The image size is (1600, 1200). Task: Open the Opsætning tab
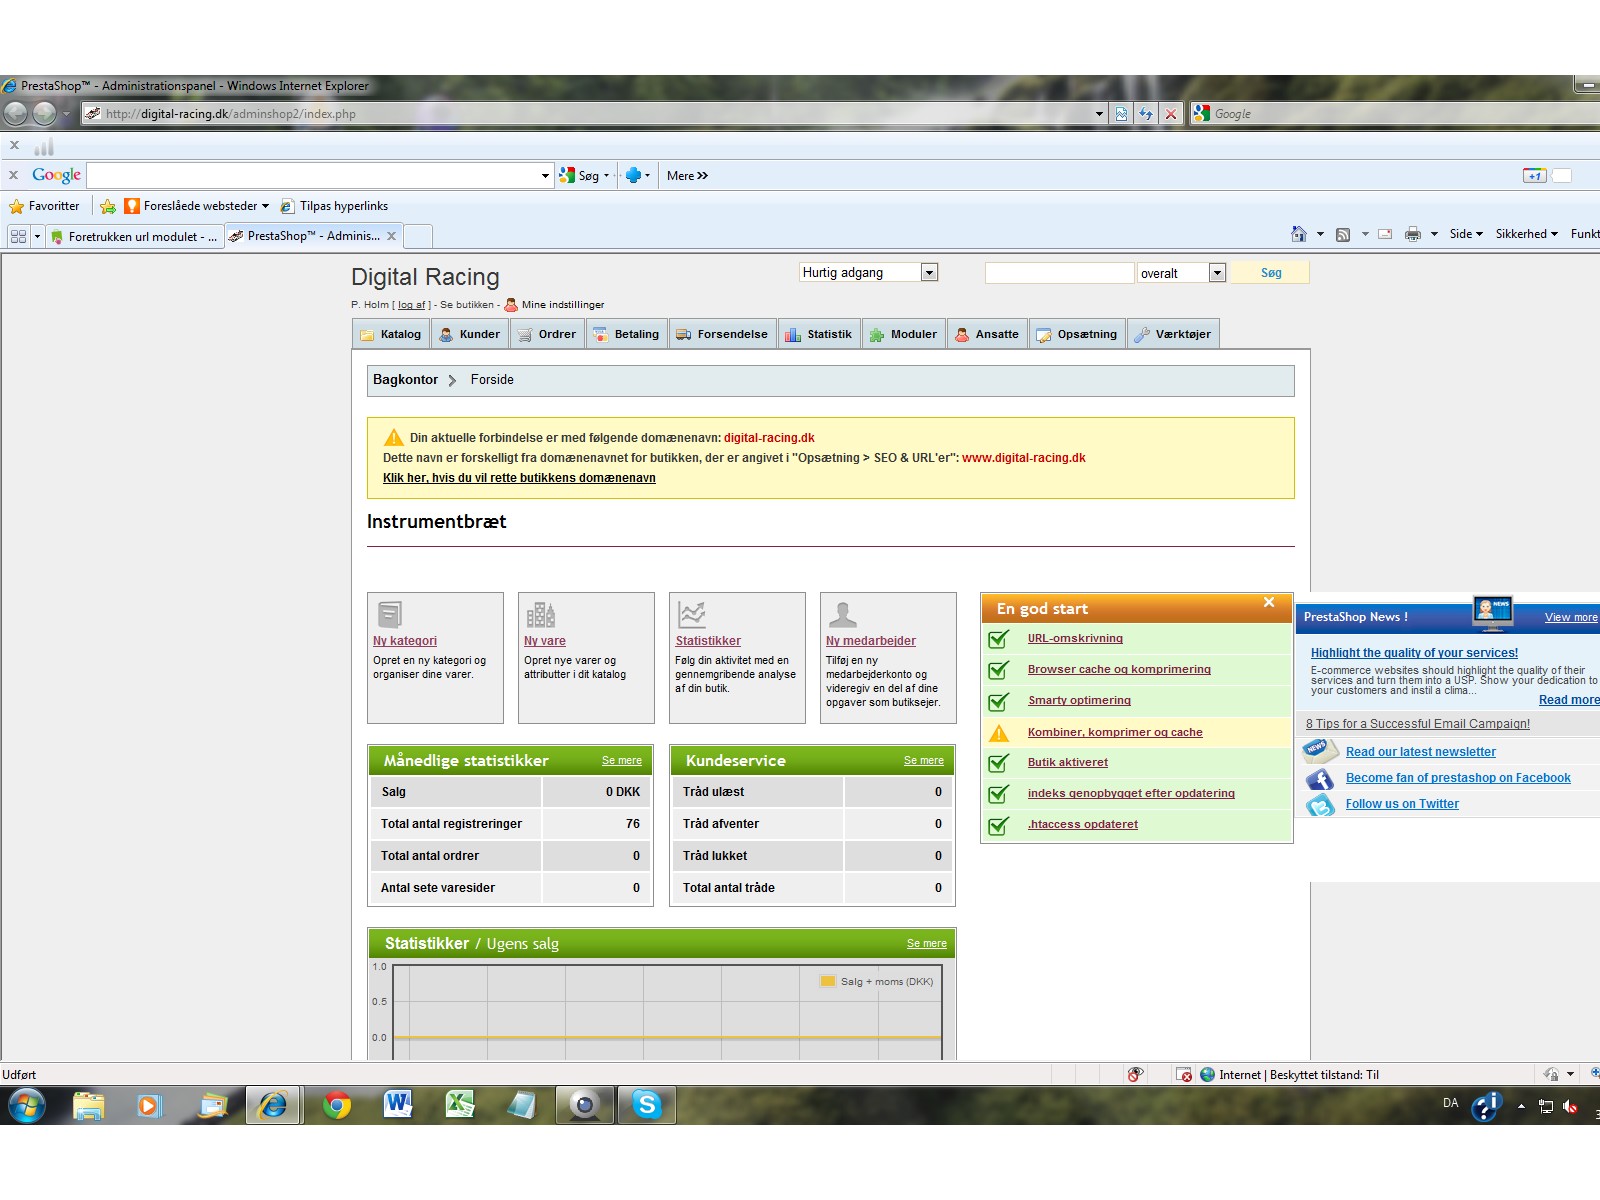click(x=1077, y=334)
